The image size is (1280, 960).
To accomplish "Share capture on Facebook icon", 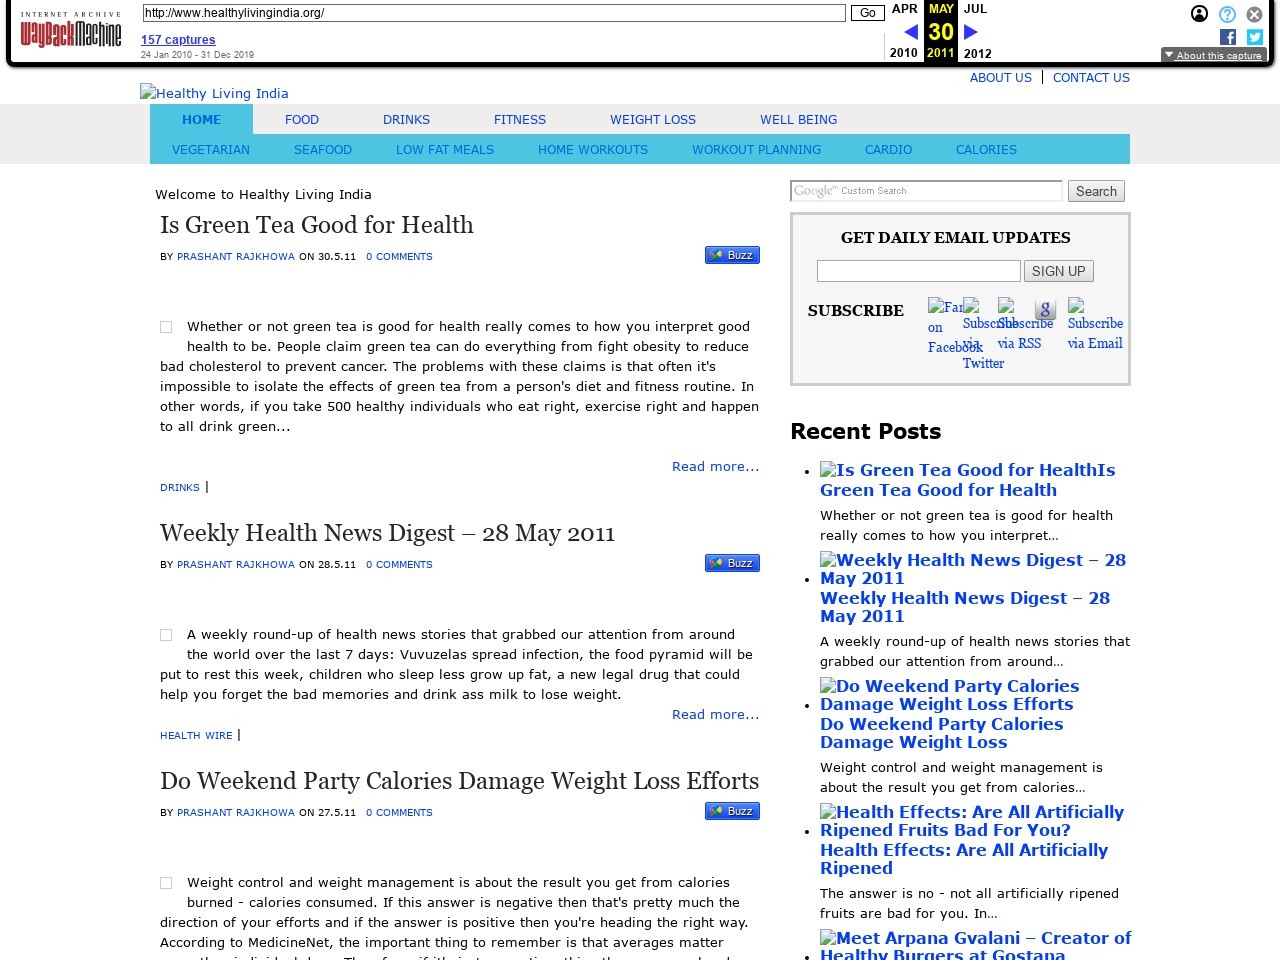I will 1228,37.
